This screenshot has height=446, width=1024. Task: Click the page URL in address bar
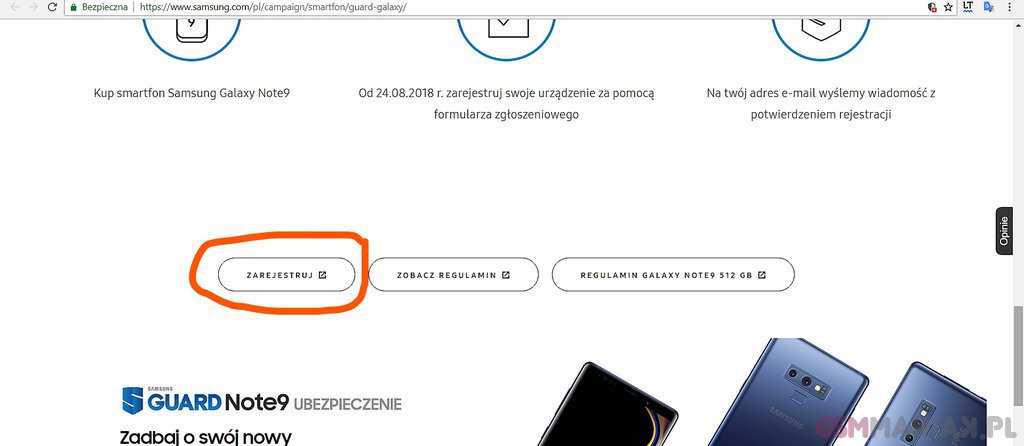[273, 7]
